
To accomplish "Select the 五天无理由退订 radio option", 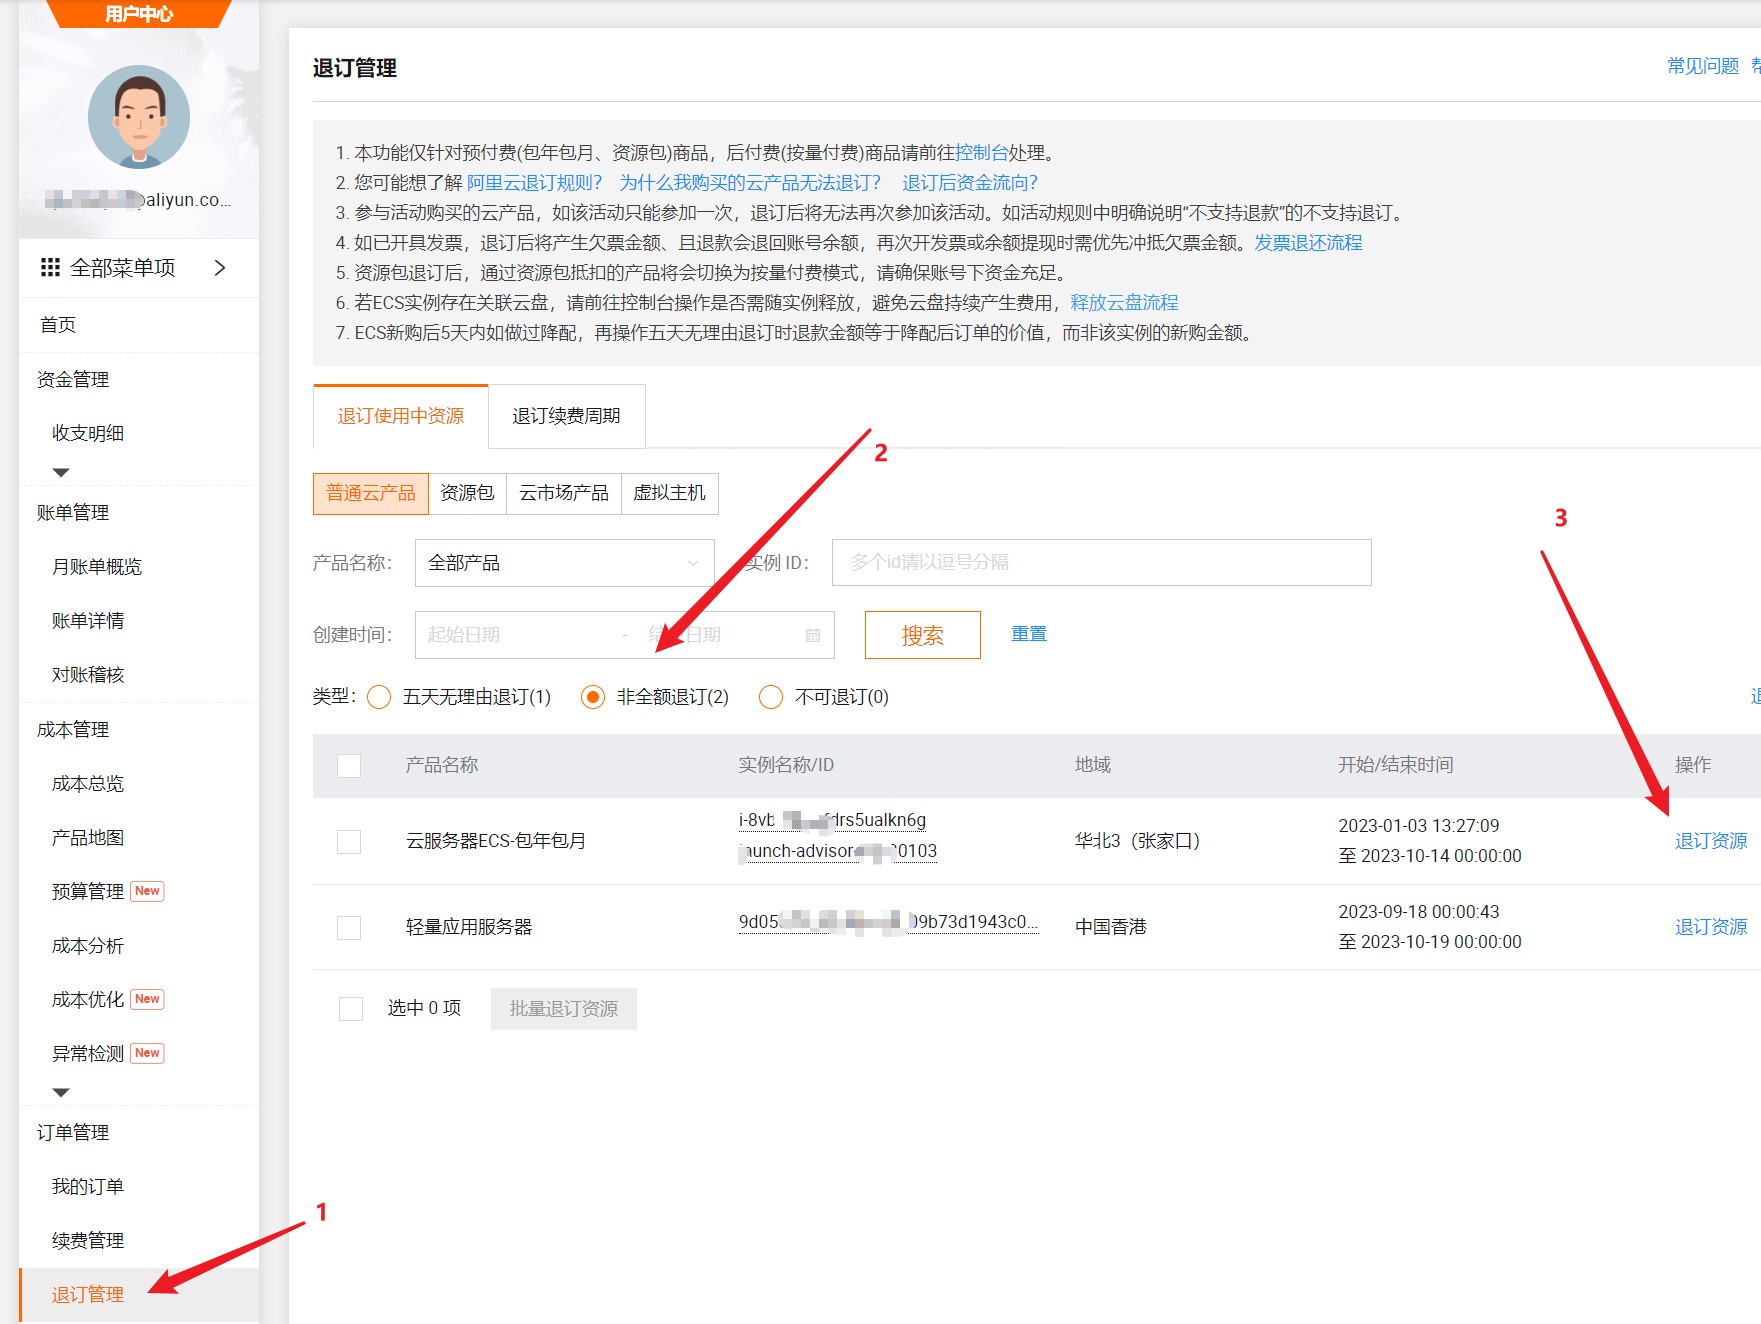I will click(x=379, y=697).
